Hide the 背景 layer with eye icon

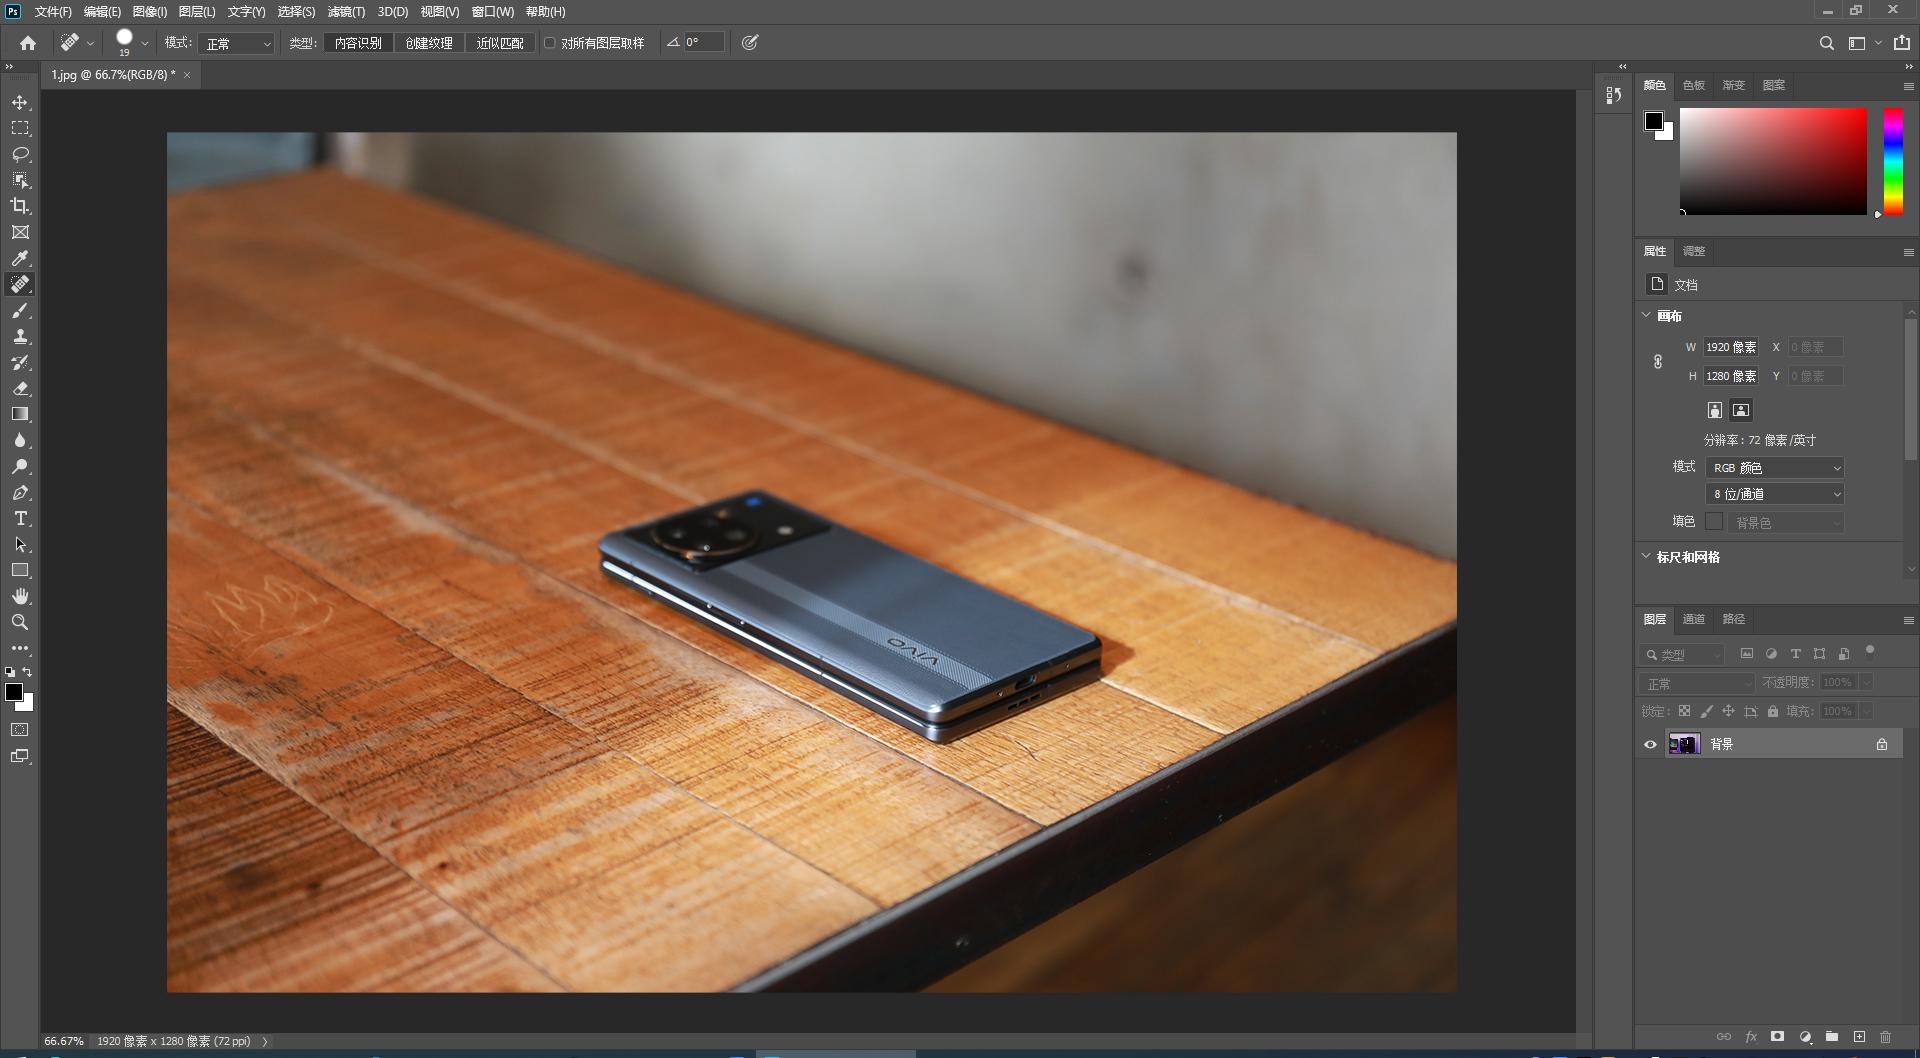(x=1650, y=744)
